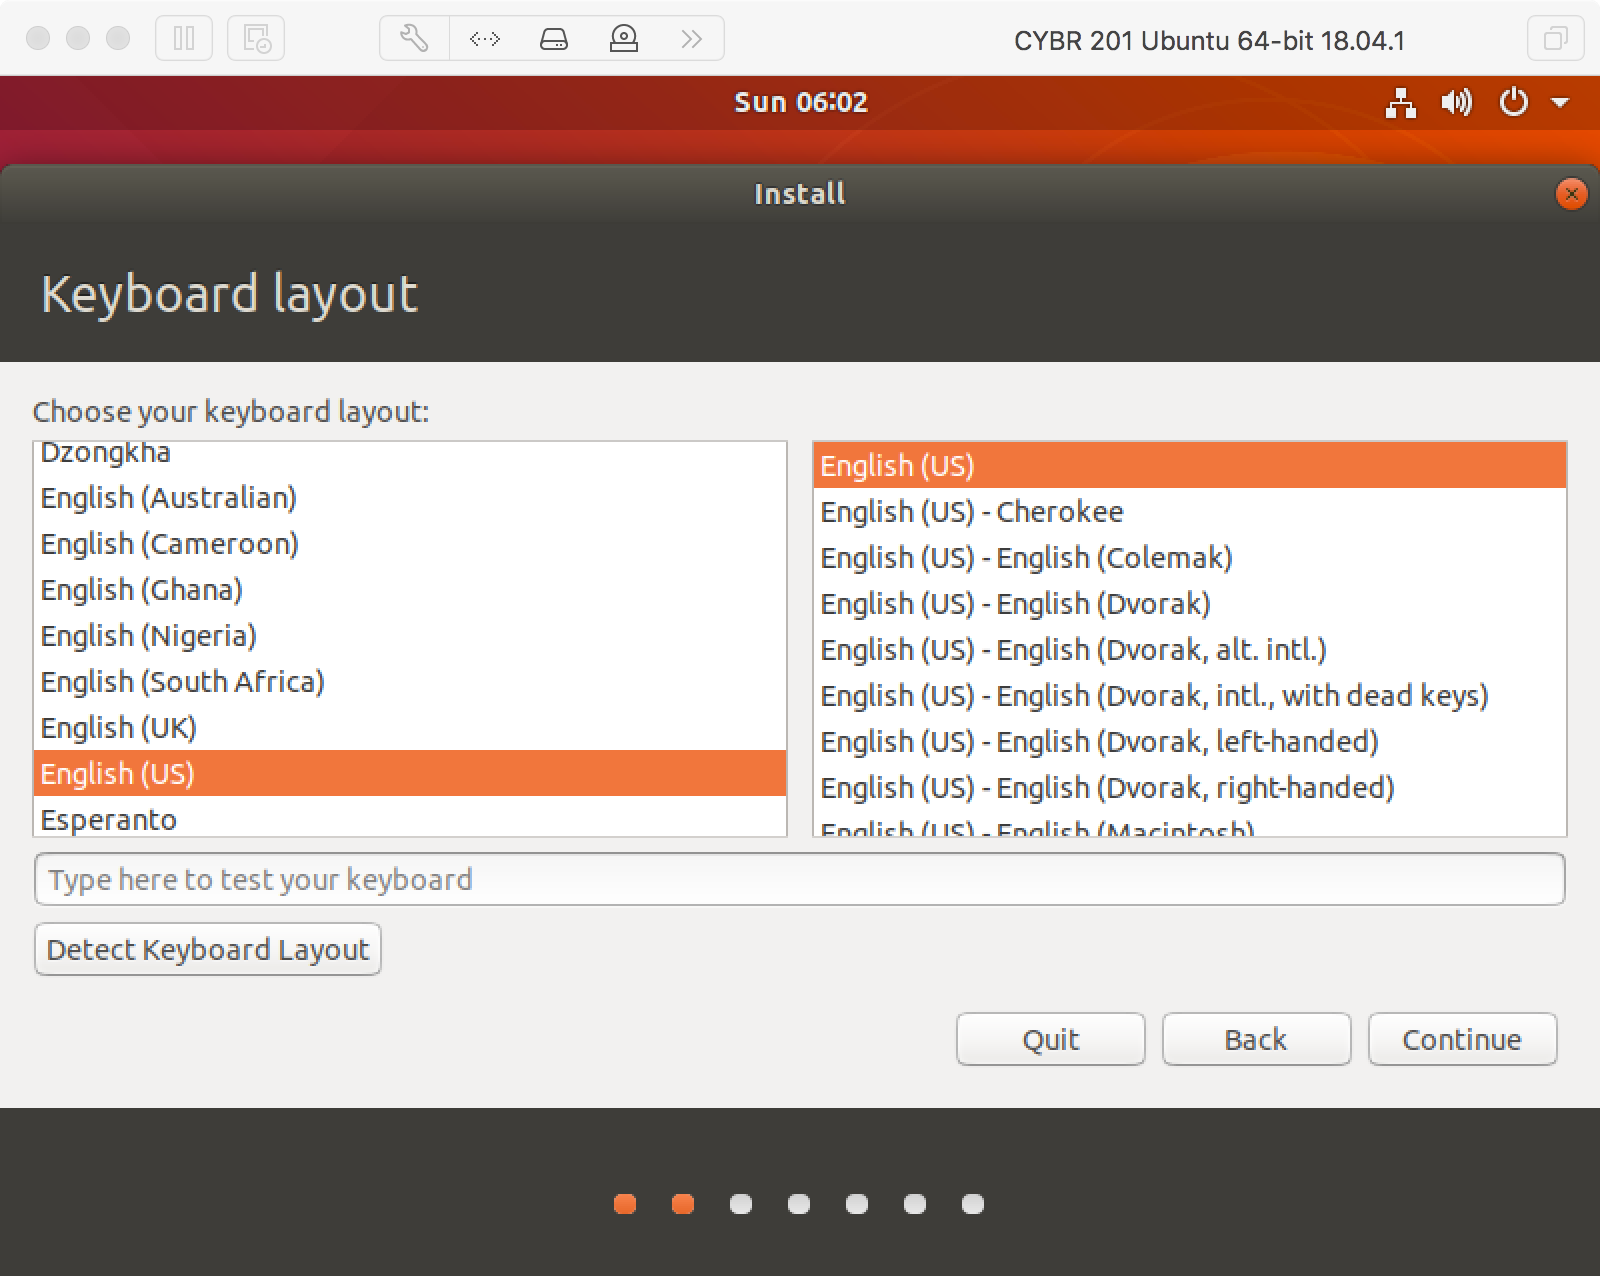The width and height of the screenshot is (1600, 1276).
Task: Click the hard disk icon in toolbar
Action: [554, 39]
